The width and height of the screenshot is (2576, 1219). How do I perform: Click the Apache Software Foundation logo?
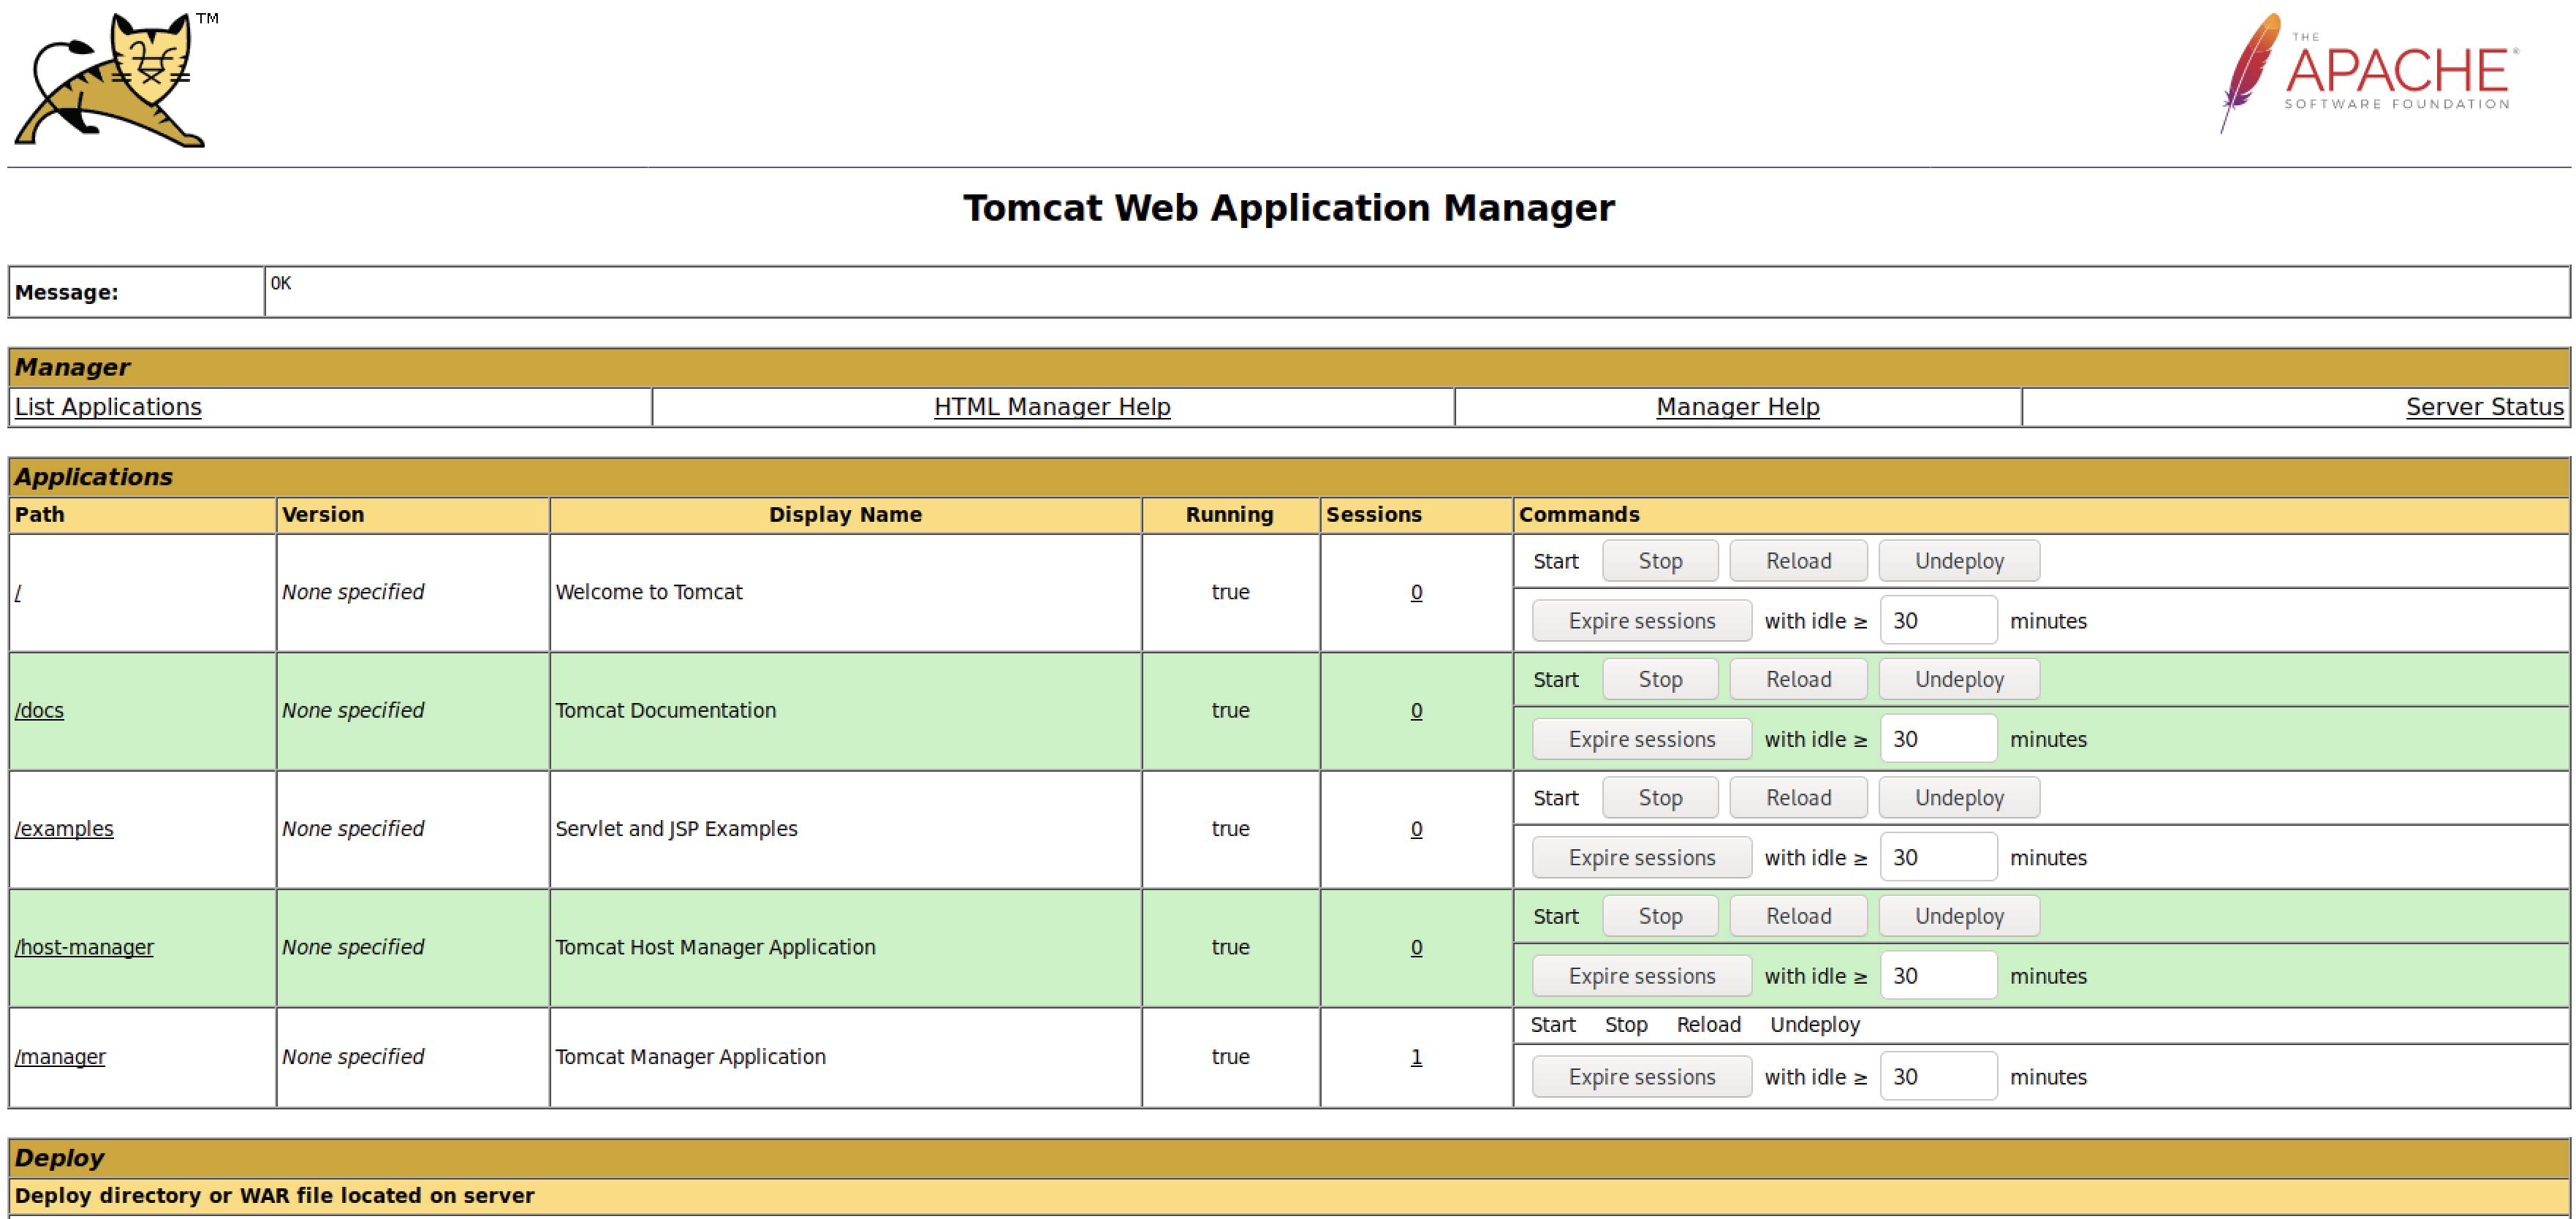(2368, 74)
